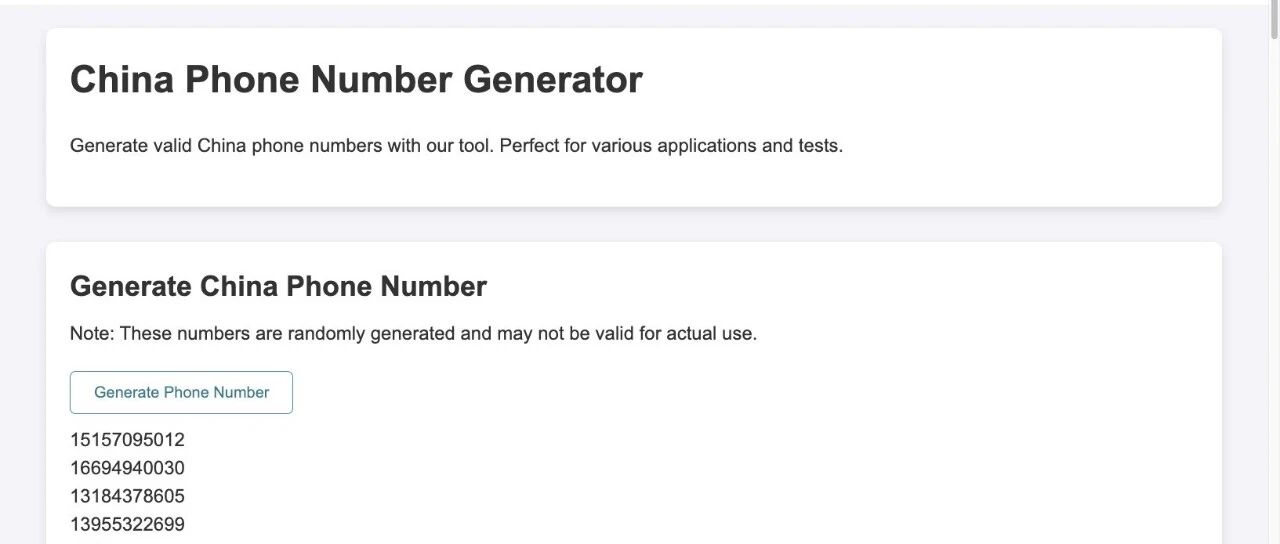Click the word "Generator" in the main title
Viewport: 1280px width, 544px height.
(553, 80)
